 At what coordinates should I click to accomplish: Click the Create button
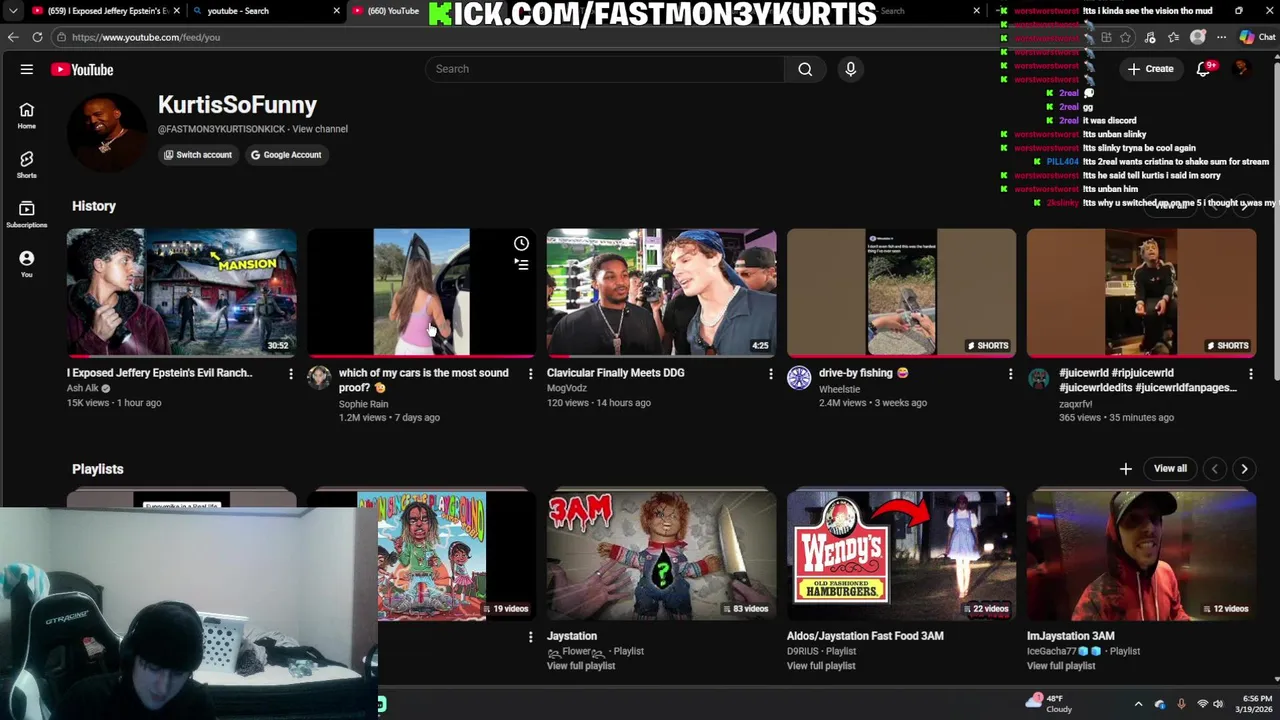click(x=1151, y=69)
